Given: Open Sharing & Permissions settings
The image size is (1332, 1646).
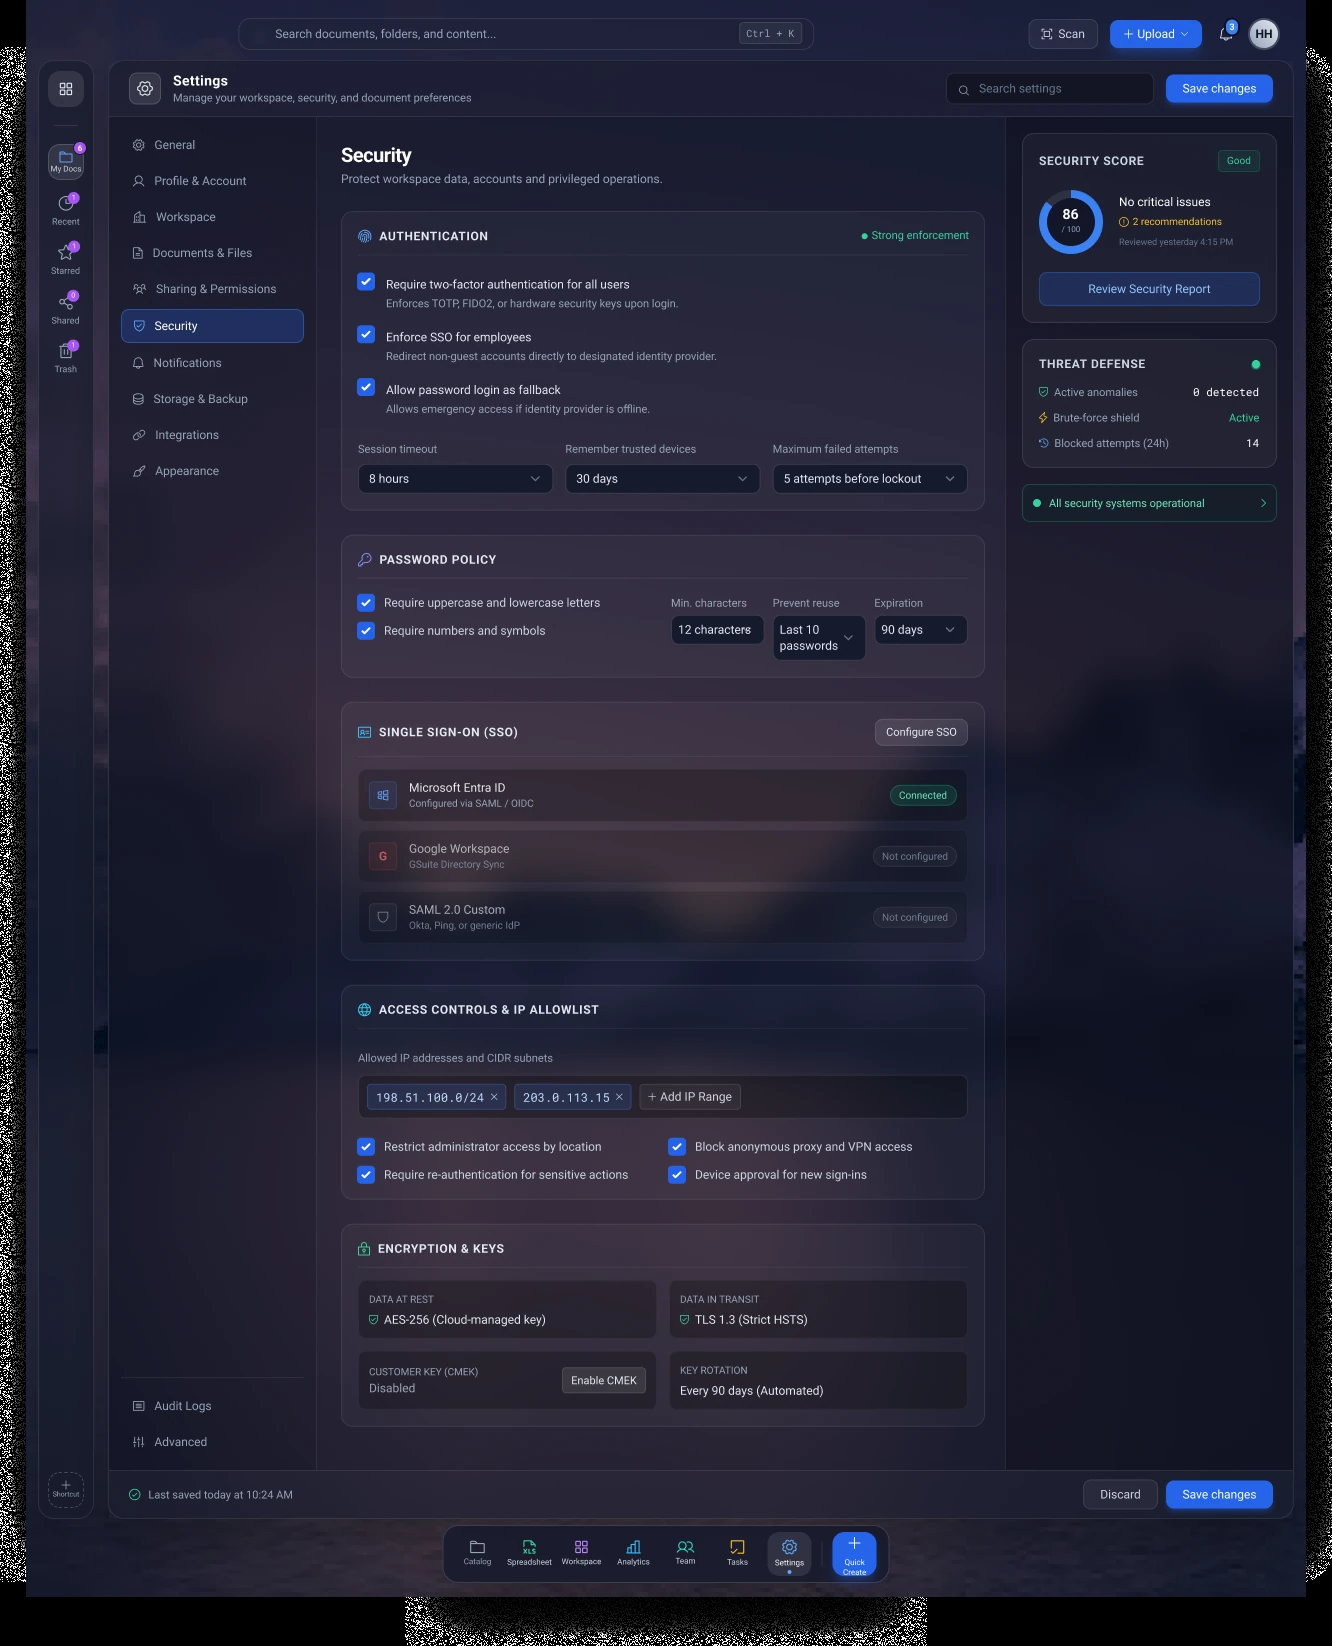Looking at the screenshot, I should [x=212, y=289].
